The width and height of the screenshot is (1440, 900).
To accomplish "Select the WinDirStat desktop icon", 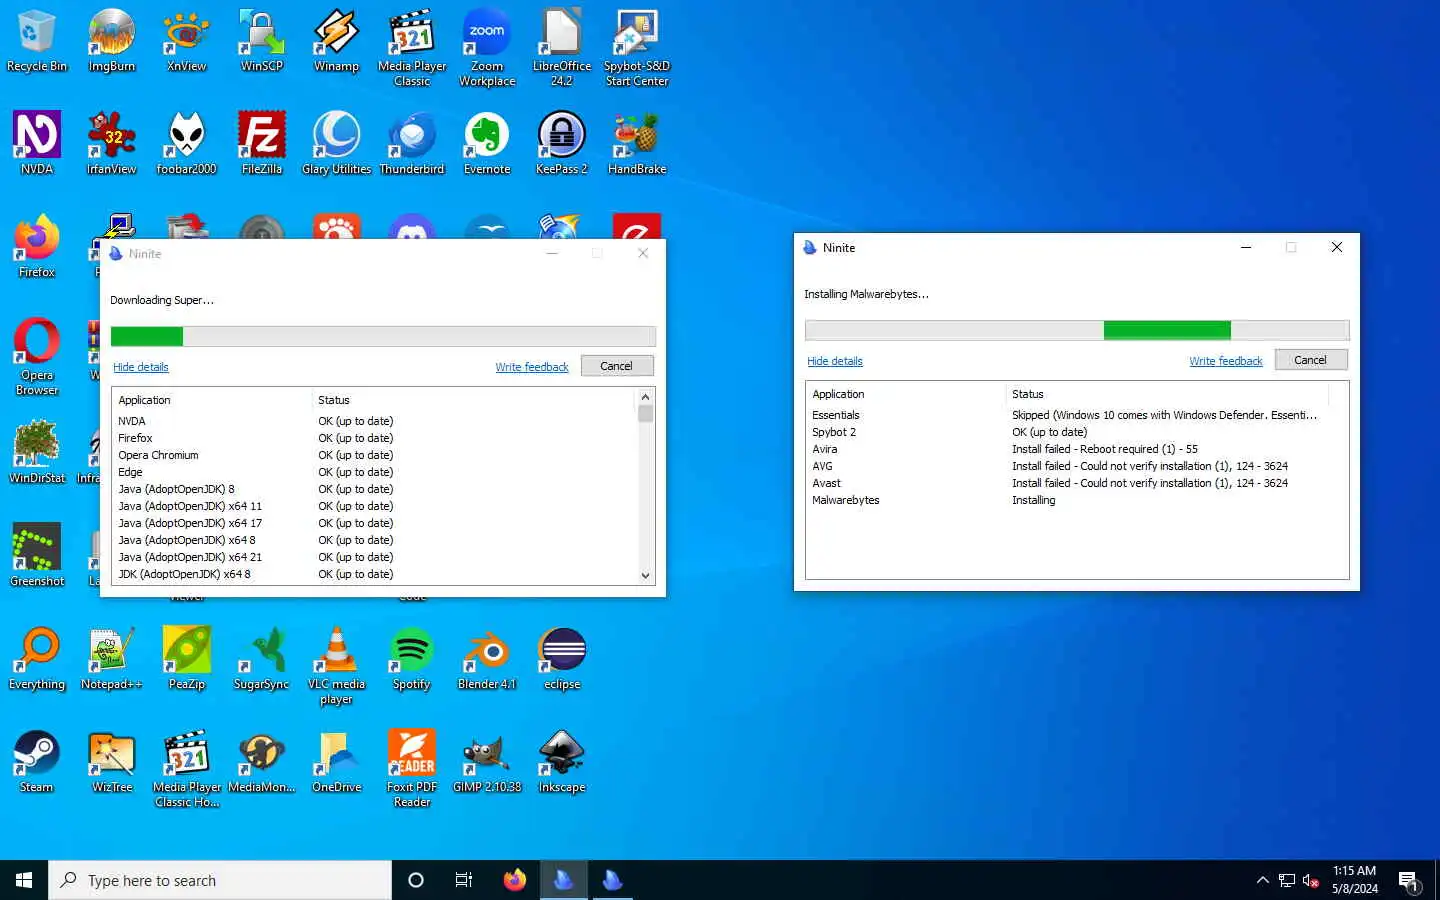I will pyautogui.click(x=36, y=452).
